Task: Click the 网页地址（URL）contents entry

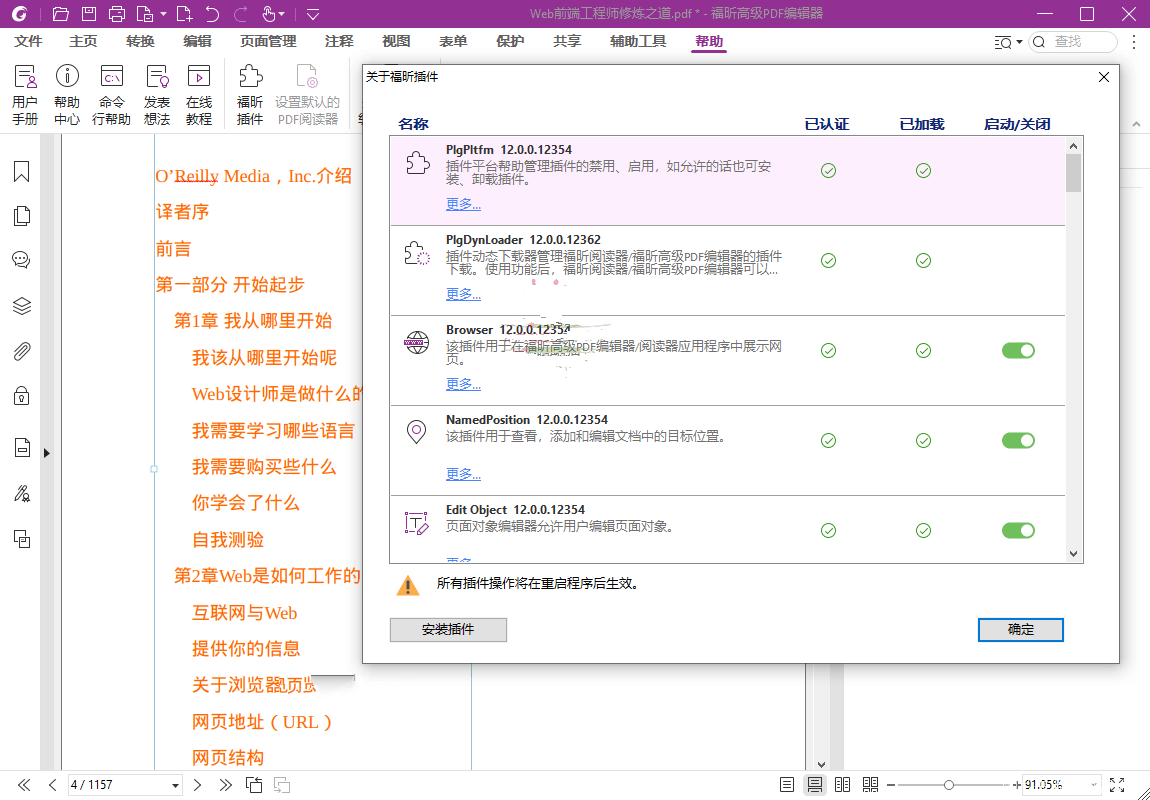Action: pos(262,722)
